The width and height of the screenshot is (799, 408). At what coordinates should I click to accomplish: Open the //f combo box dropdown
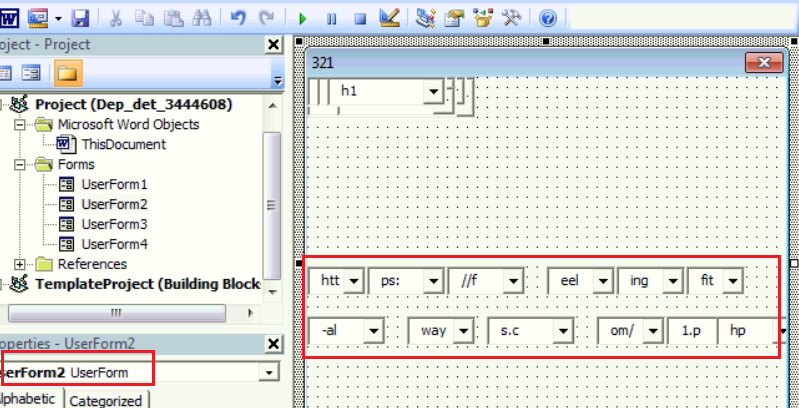513,281
